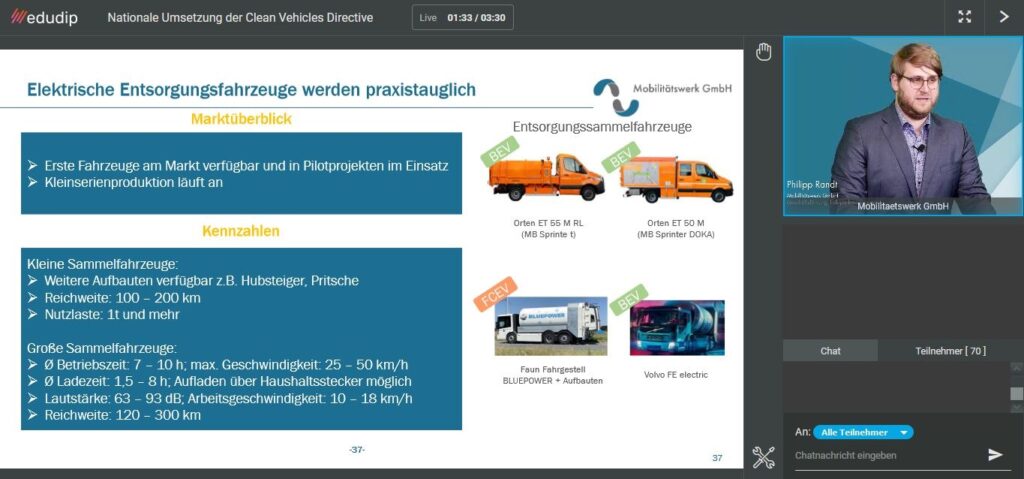Click the FCEV orange badge
The width and height of the screenshot is (1024, 479).
coord(496,294)
